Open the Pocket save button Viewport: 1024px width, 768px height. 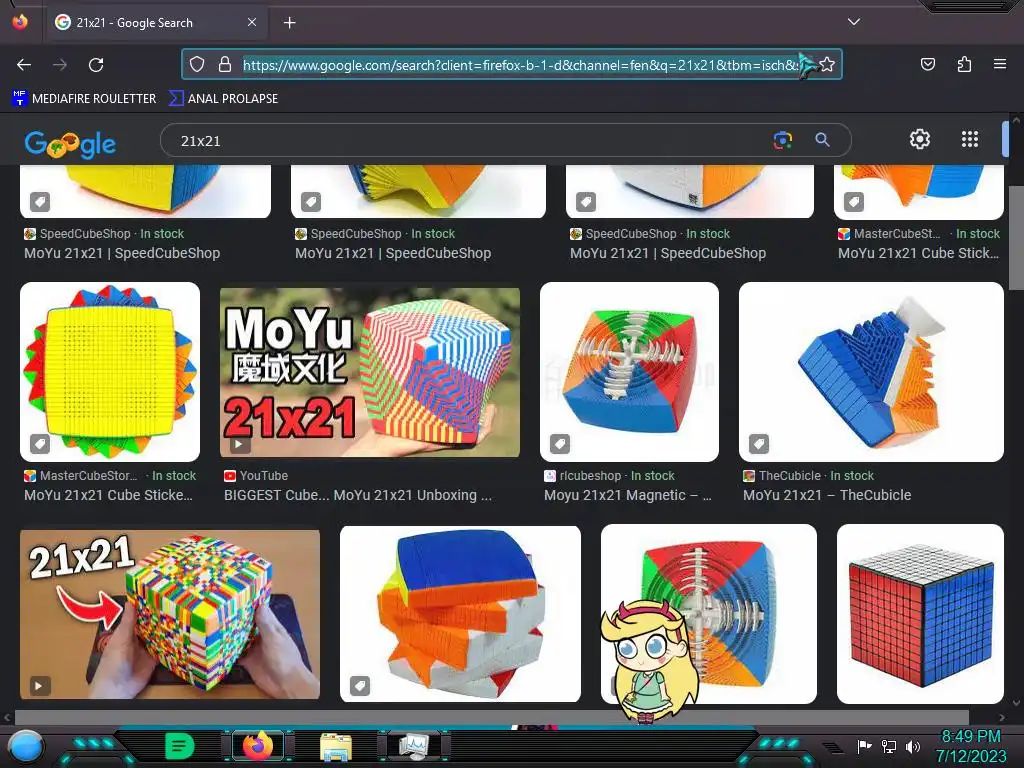(927, 64)
